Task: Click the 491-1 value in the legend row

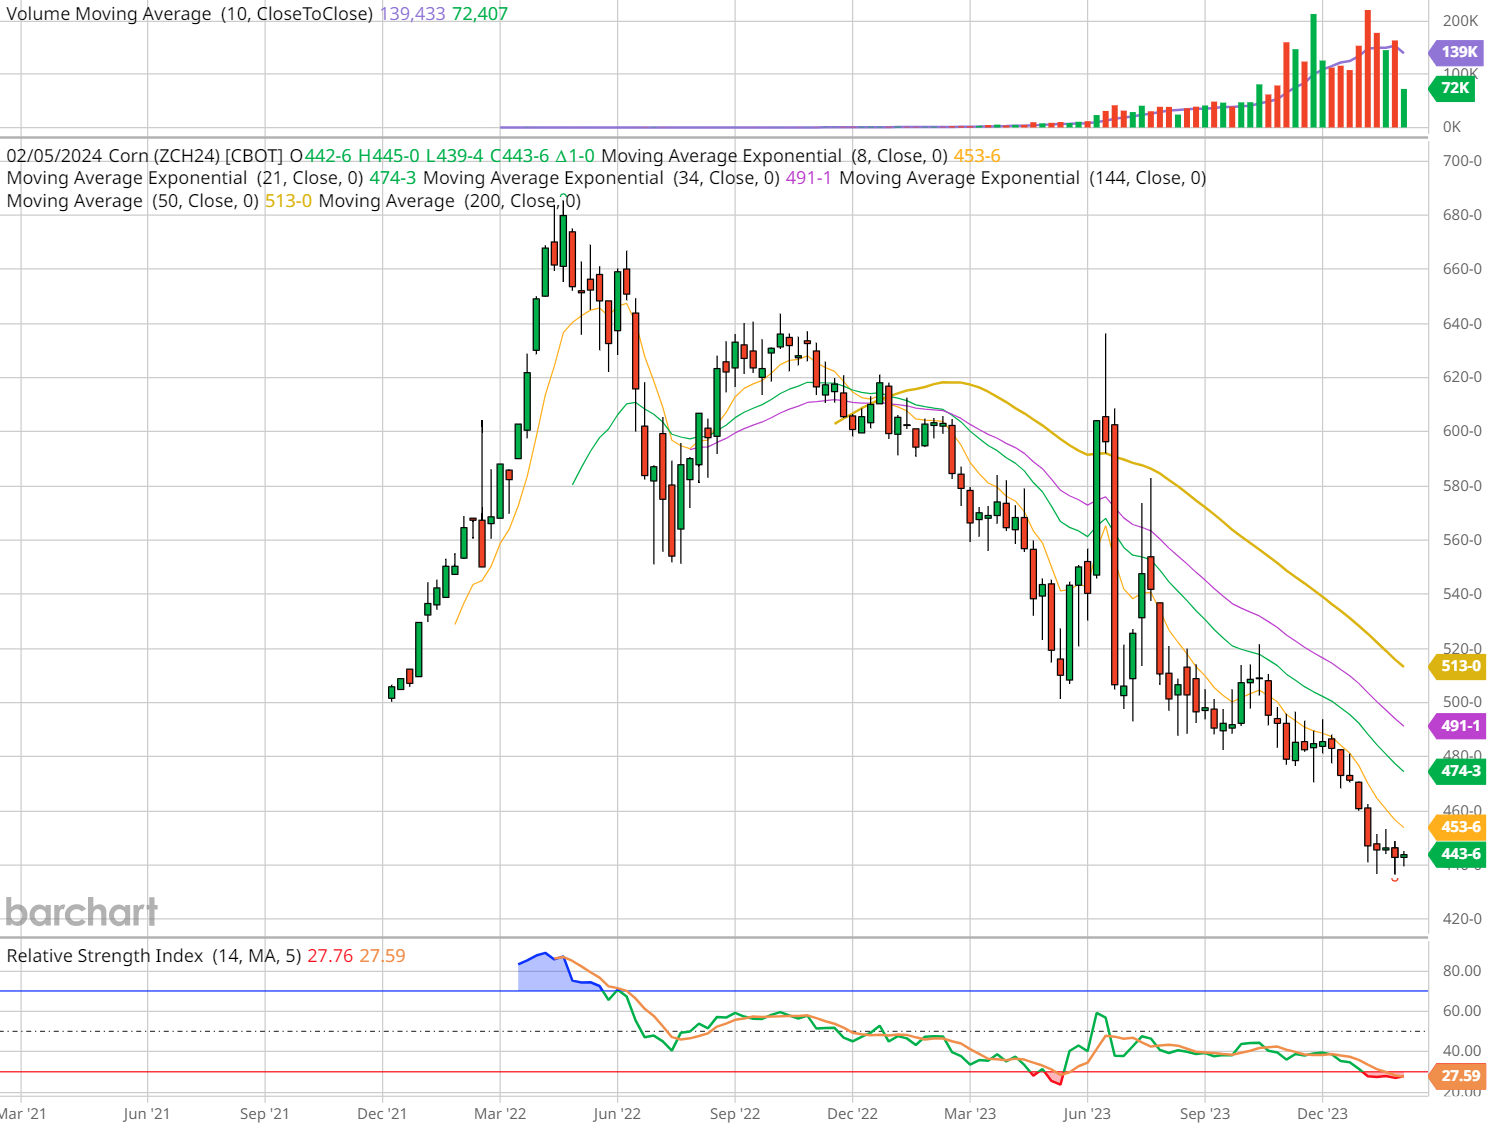Action: [809, 178]
